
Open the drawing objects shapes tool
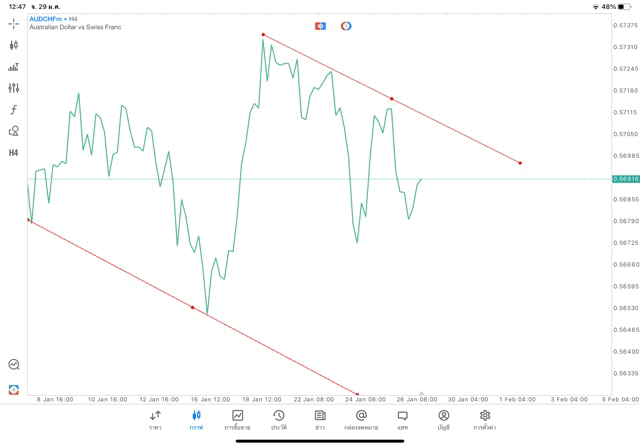[14, 131]
